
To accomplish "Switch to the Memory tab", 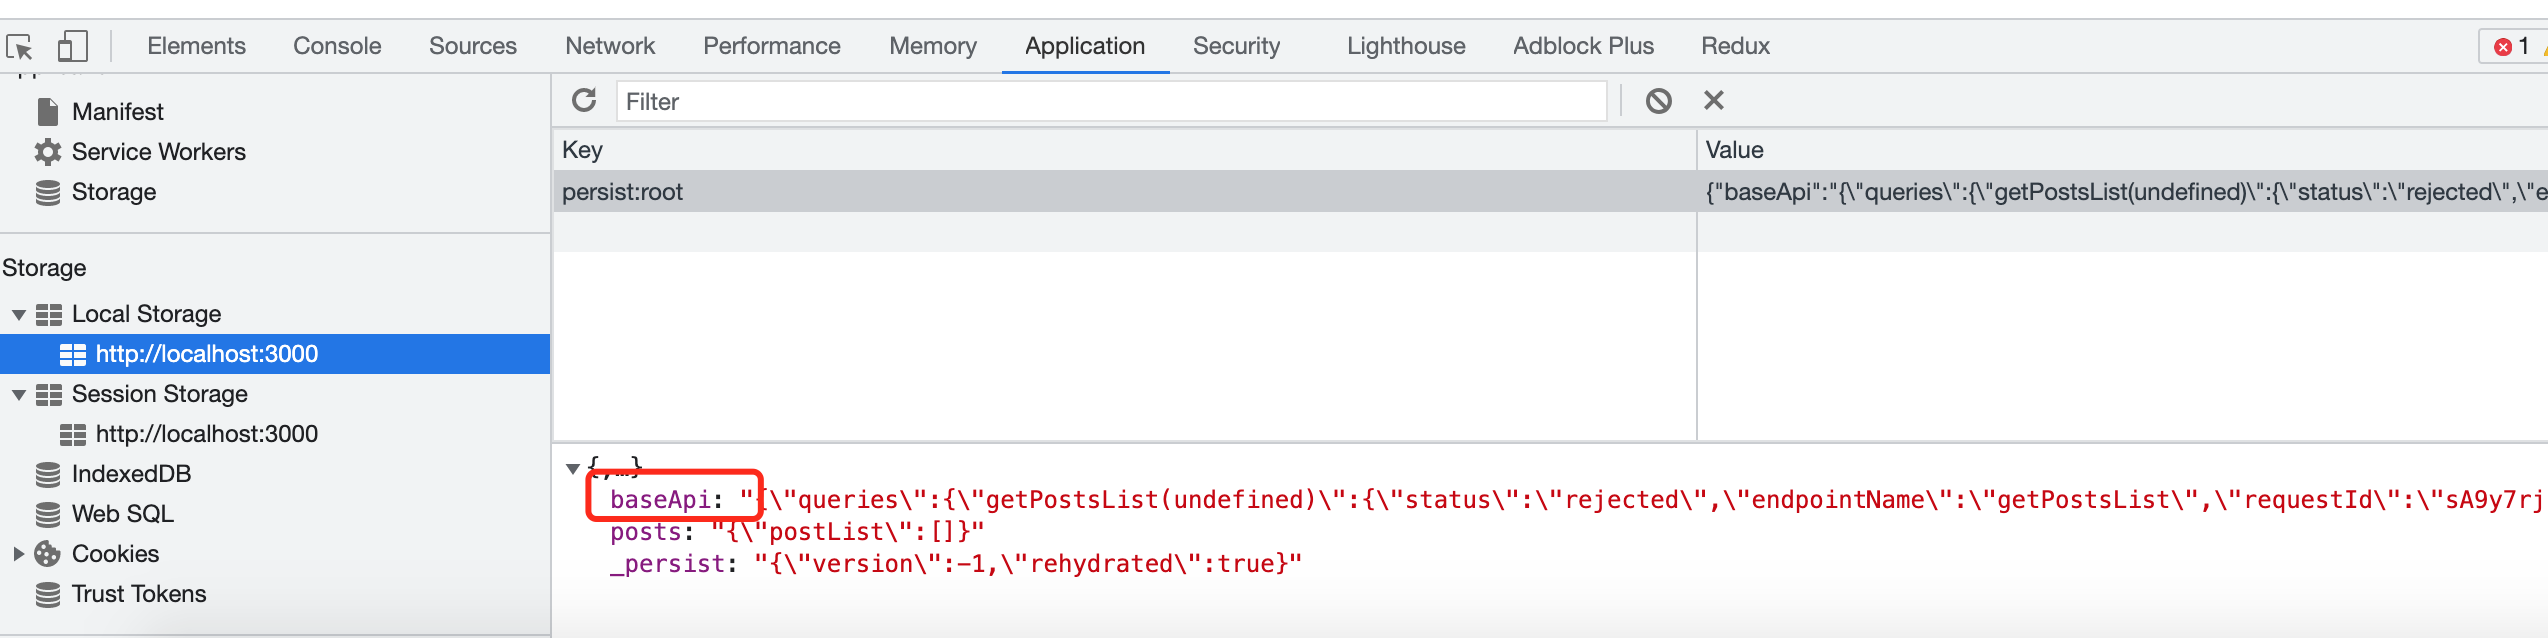I will tap(933, 46).
